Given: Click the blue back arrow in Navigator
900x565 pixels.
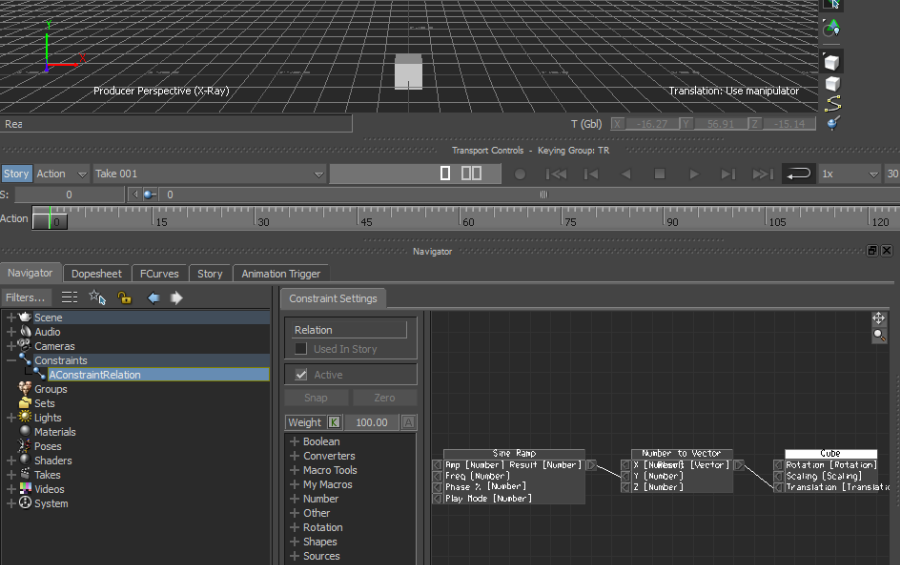Looking at the screenshot, I should point(153,297).
